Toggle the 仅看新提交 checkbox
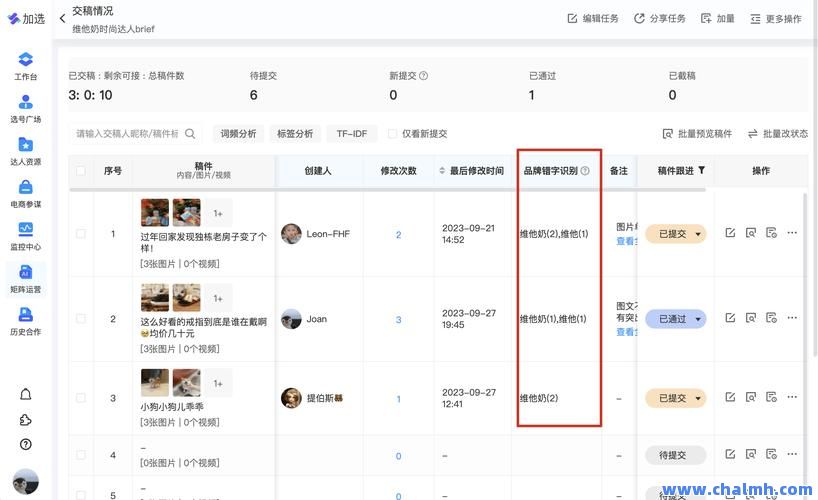This screenshot has width=818, height=500. (x=392, y=134)
